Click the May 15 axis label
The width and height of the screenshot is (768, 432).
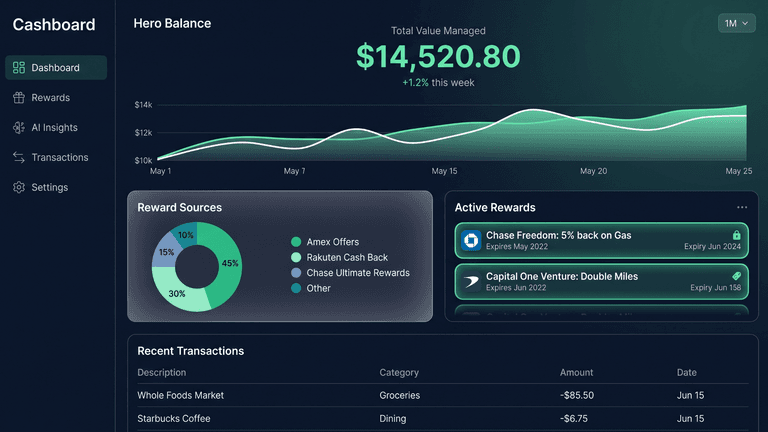[444, 171]
